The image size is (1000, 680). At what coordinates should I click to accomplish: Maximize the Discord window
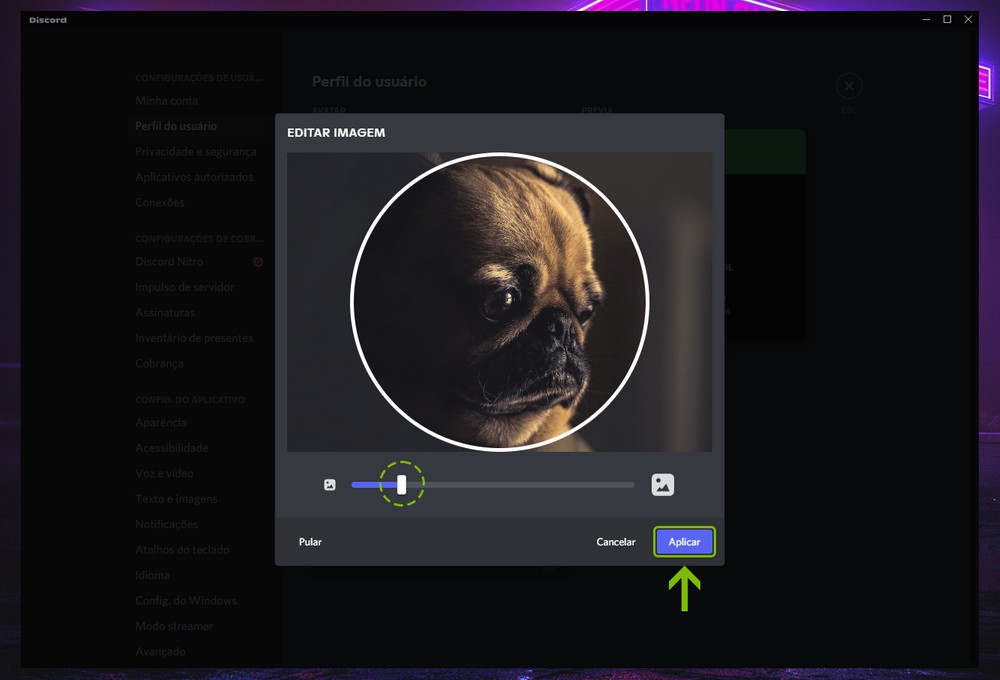(947, 20)
